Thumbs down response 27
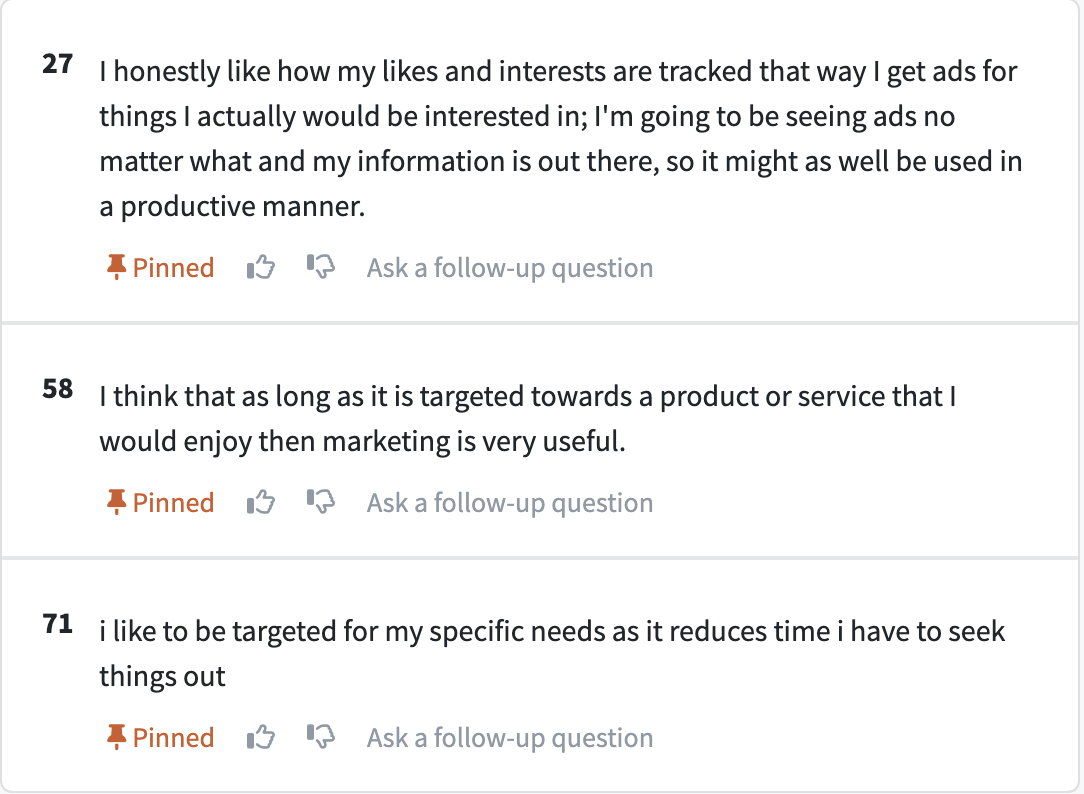The image size is (1084, 794). tap(321, 267)
